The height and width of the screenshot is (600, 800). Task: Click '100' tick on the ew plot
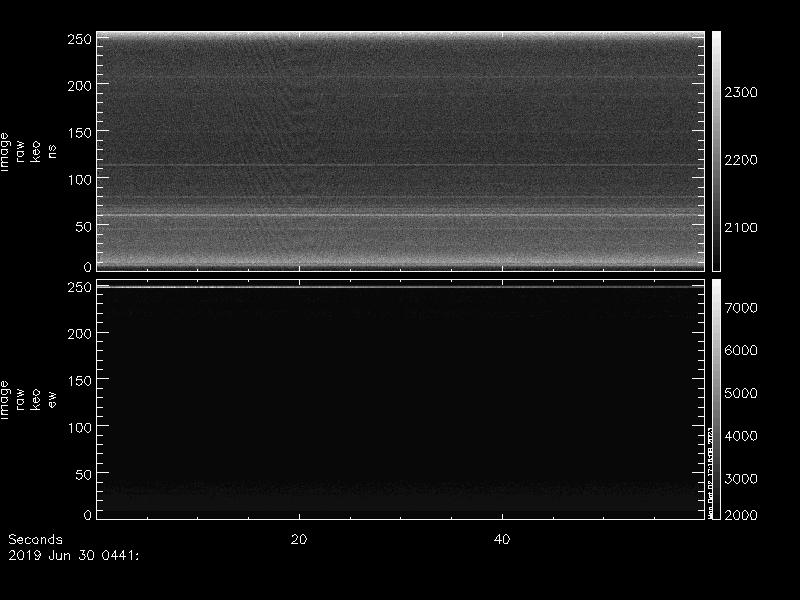(x=79, y=428)
